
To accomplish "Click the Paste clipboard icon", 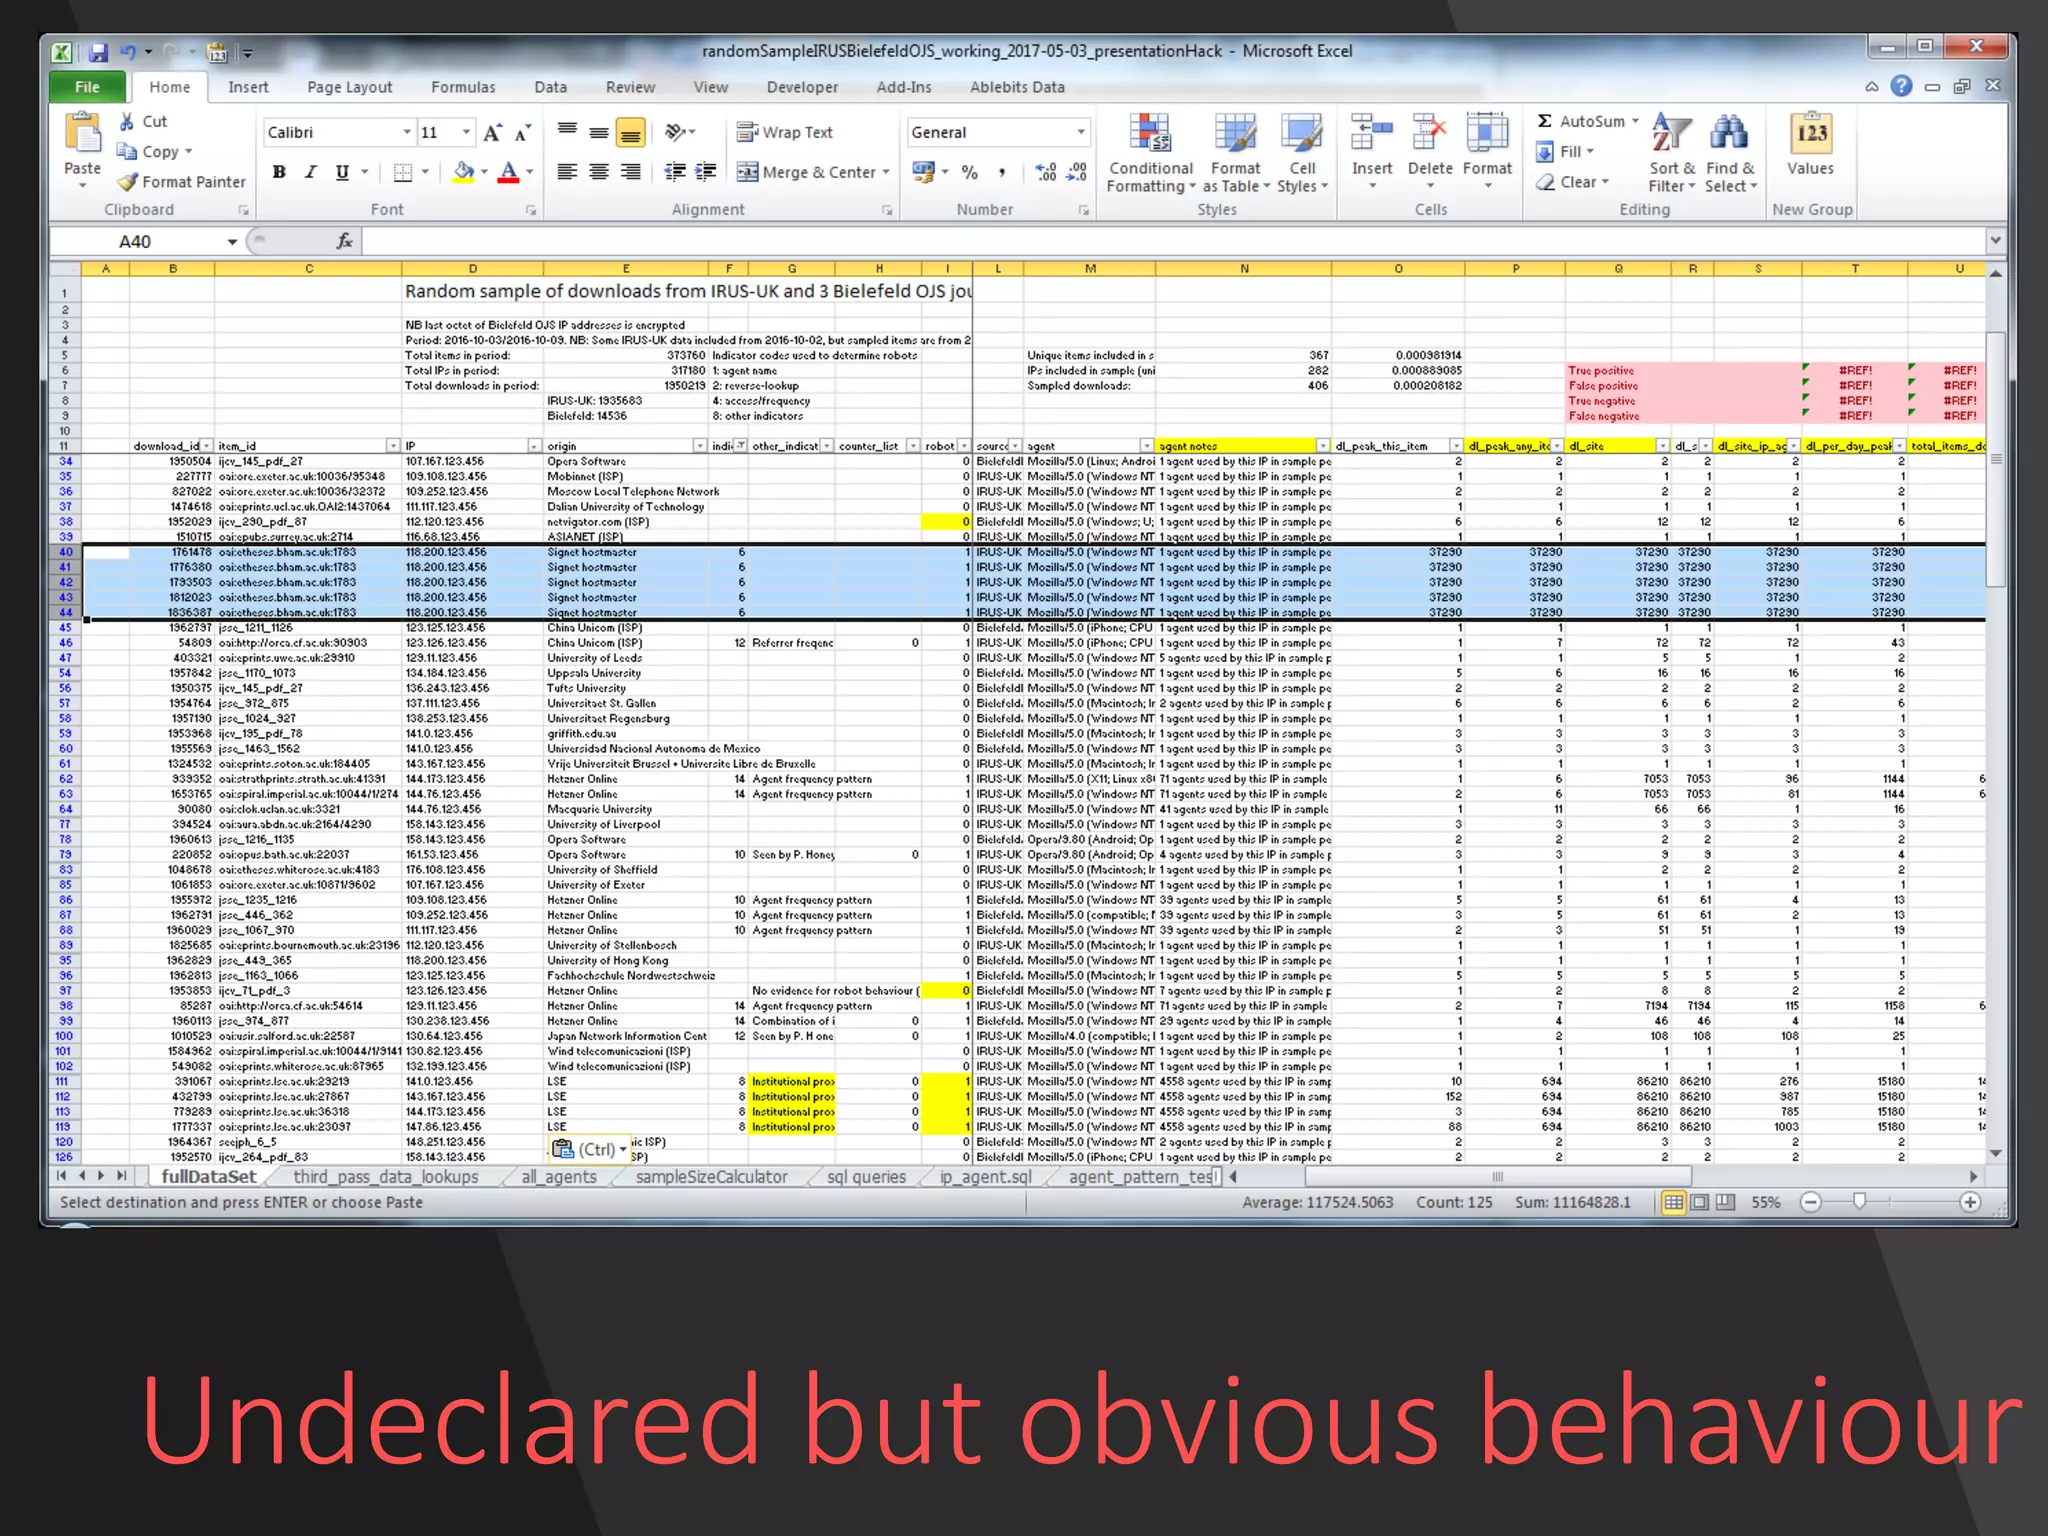I will [x=82, y=134].
